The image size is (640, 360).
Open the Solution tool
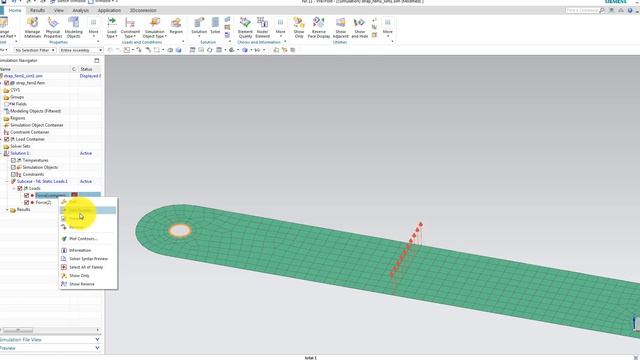[199, 26]
